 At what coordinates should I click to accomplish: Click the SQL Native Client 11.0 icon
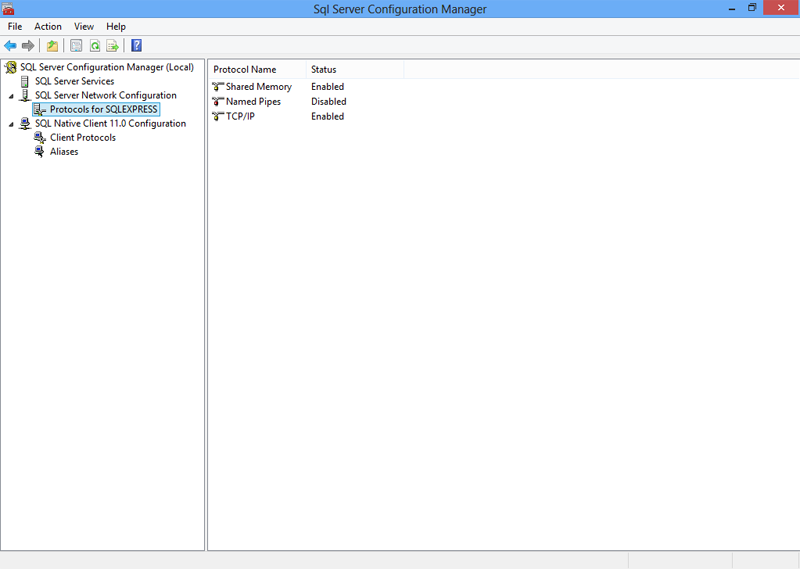[x=24, y=123]
